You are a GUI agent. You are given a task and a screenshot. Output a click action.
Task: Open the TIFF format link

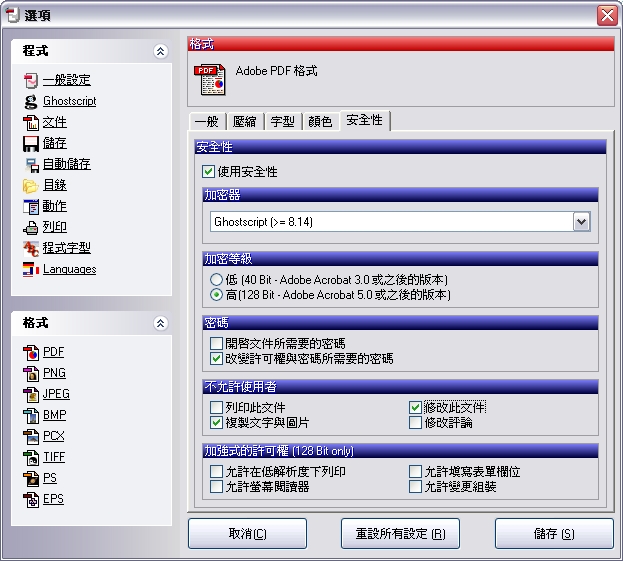54,457
